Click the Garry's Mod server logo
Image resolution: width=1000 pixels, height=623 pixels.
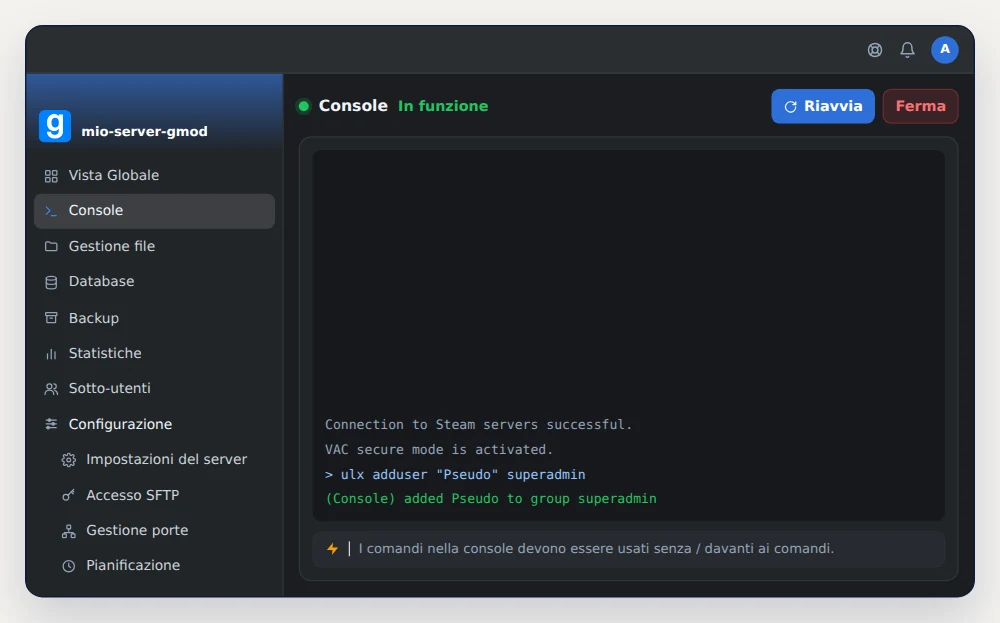click(55, 126)
